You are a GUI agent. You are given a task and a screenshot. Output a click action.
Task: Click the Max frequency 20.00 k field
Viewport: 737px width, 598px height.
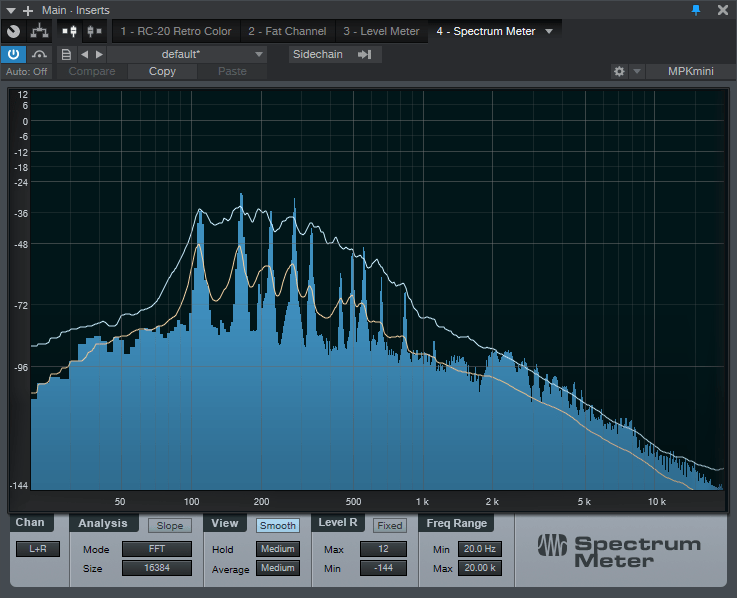[479, 568]
